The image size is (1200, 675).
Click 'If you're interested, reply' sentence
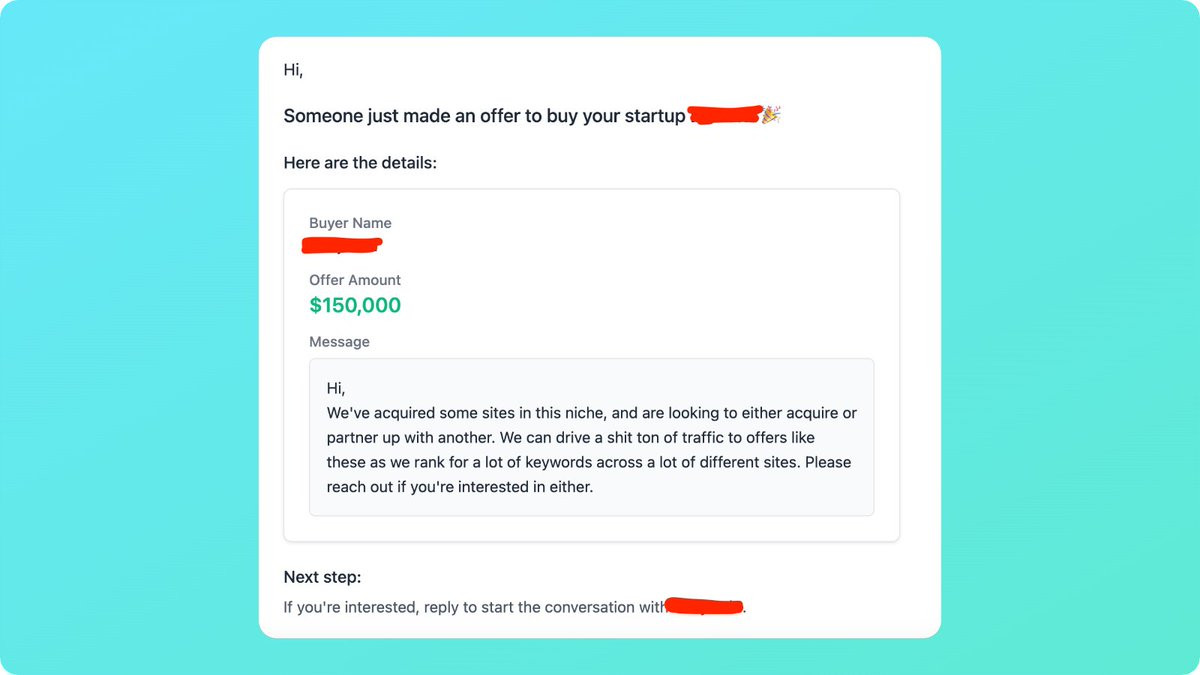tap(474, 607)
